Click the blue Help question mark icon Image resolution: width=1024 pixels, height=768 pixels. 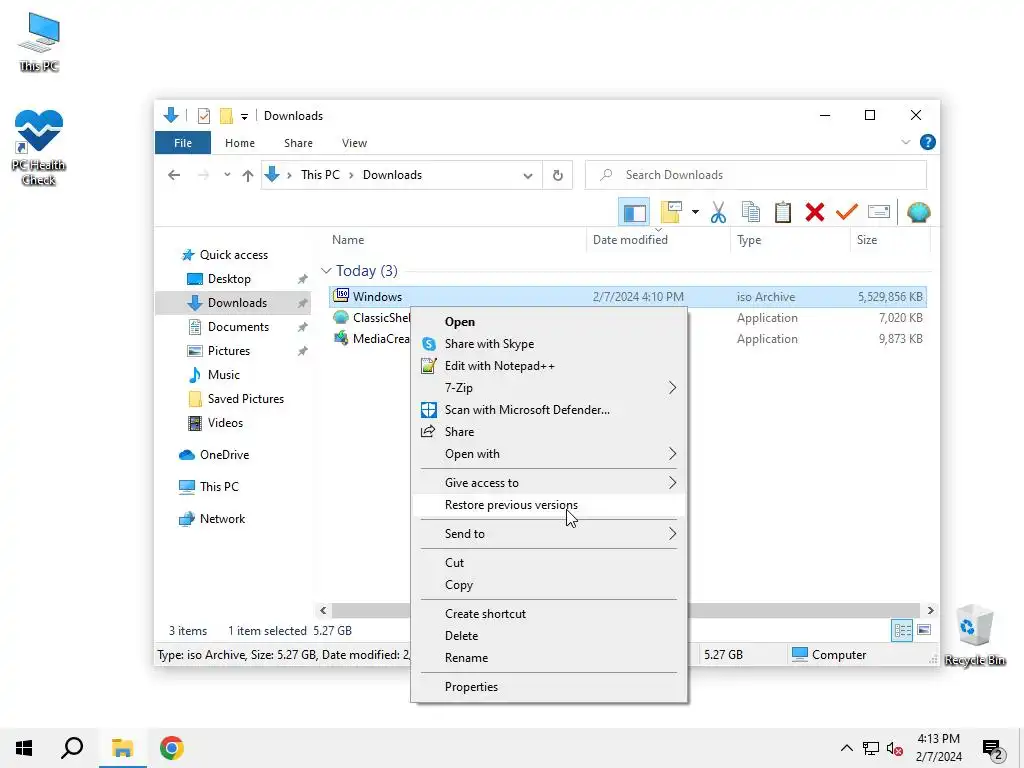[x=927, y=142]
